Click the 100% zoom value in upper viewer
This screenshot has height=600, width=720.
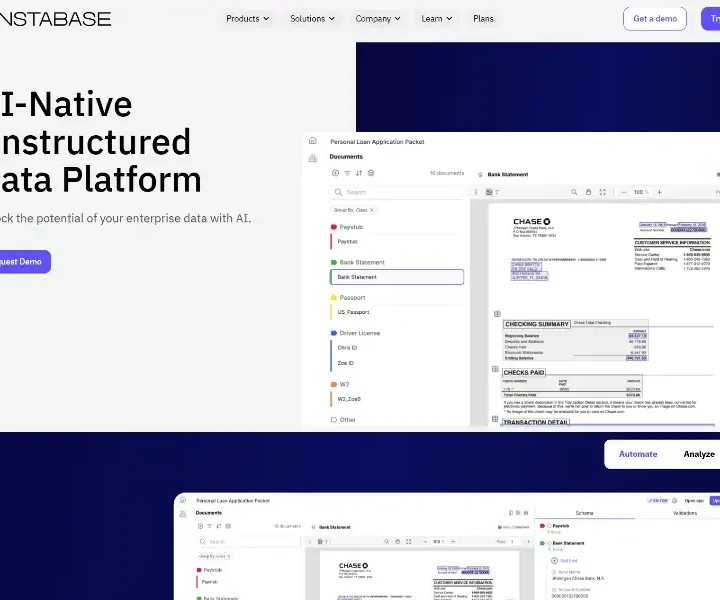point(641,192)
